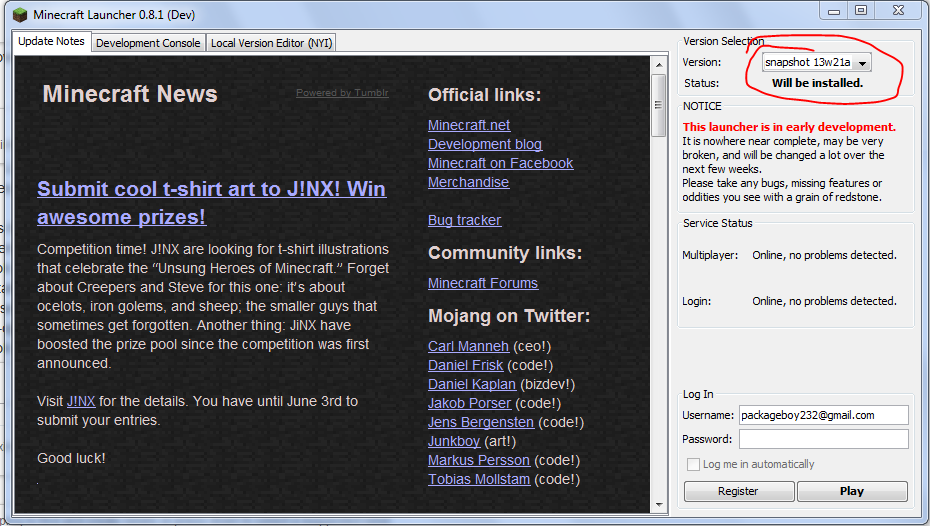Open the Development Console tab
The image size is (930, 526).
pyautogui.click(x=148, y=43)
